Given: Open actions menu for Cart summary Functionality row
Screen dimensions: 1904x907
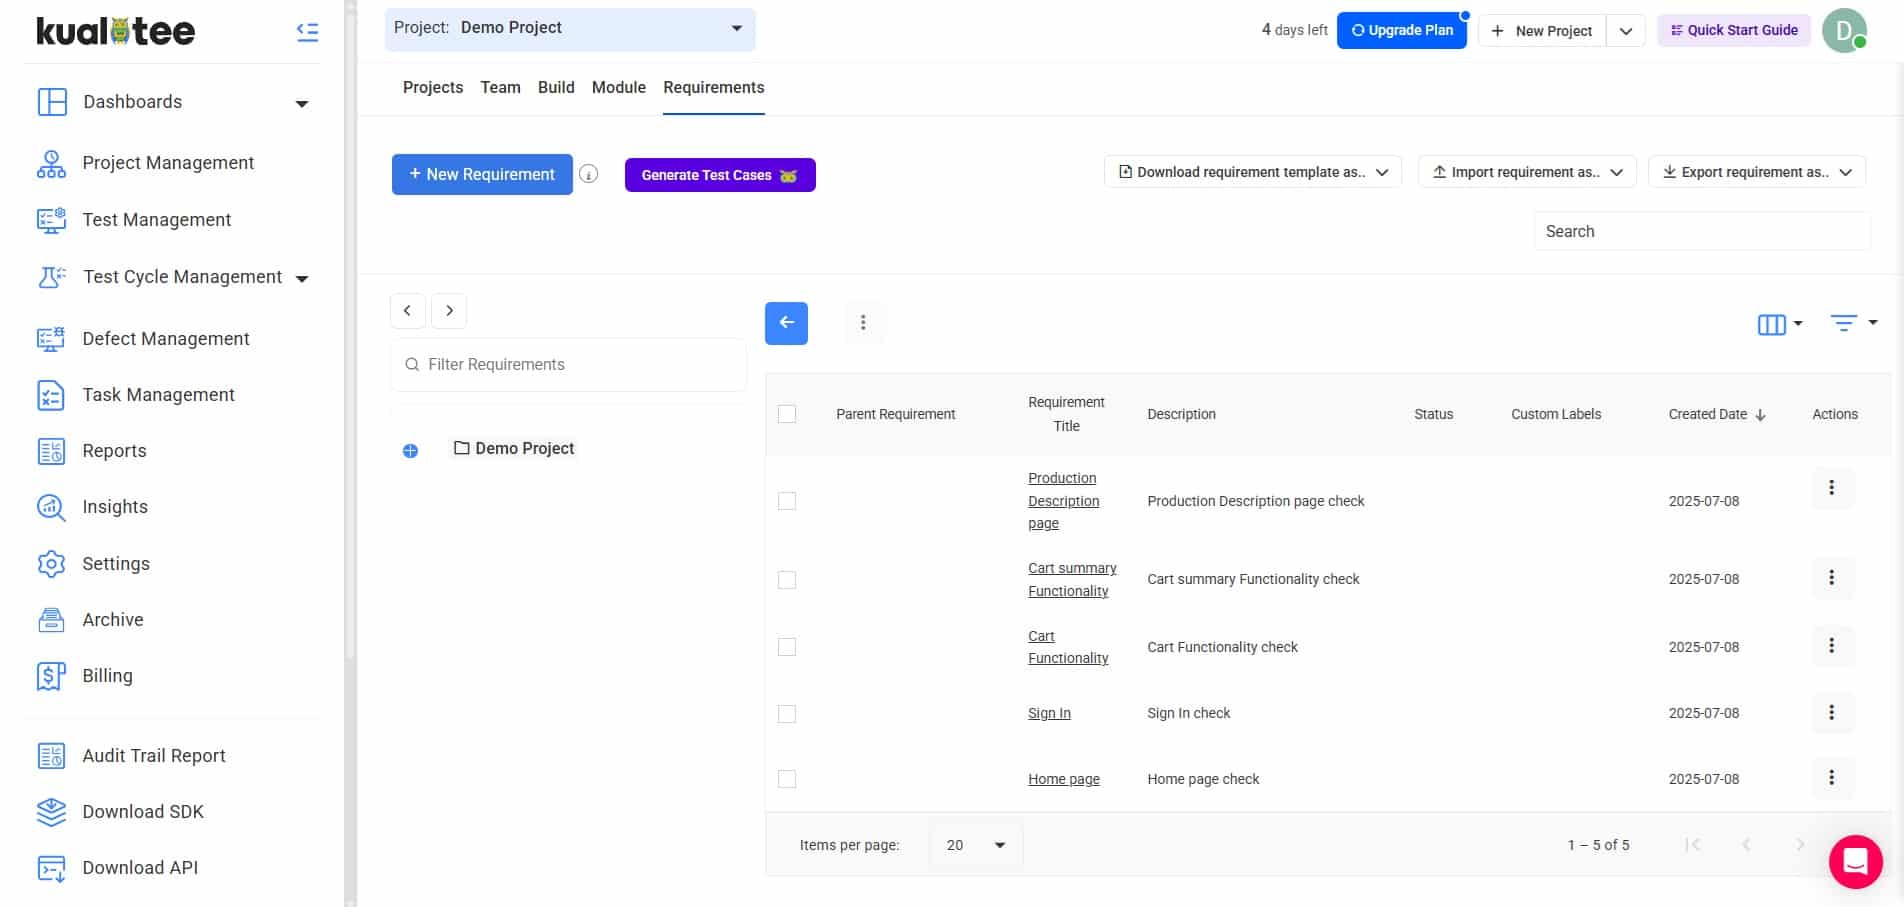Looking at the screenshot, I should click(x=1832, y=578).
